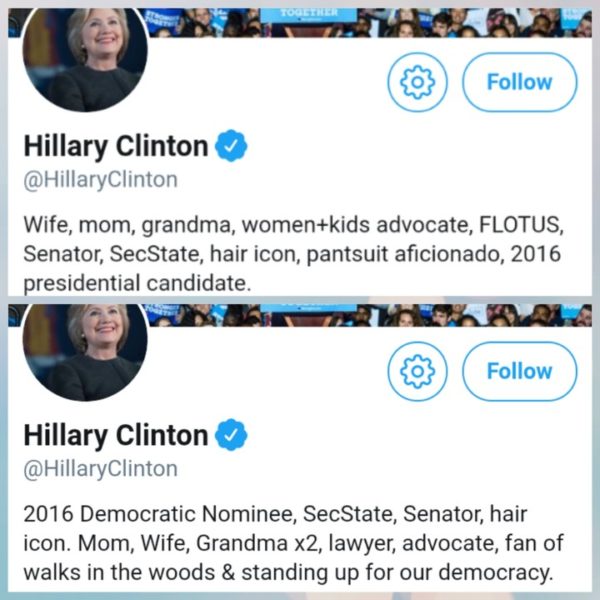
Task: Select the @HillaryClinton handle in the upper profile
Action: tap(100, 180)
